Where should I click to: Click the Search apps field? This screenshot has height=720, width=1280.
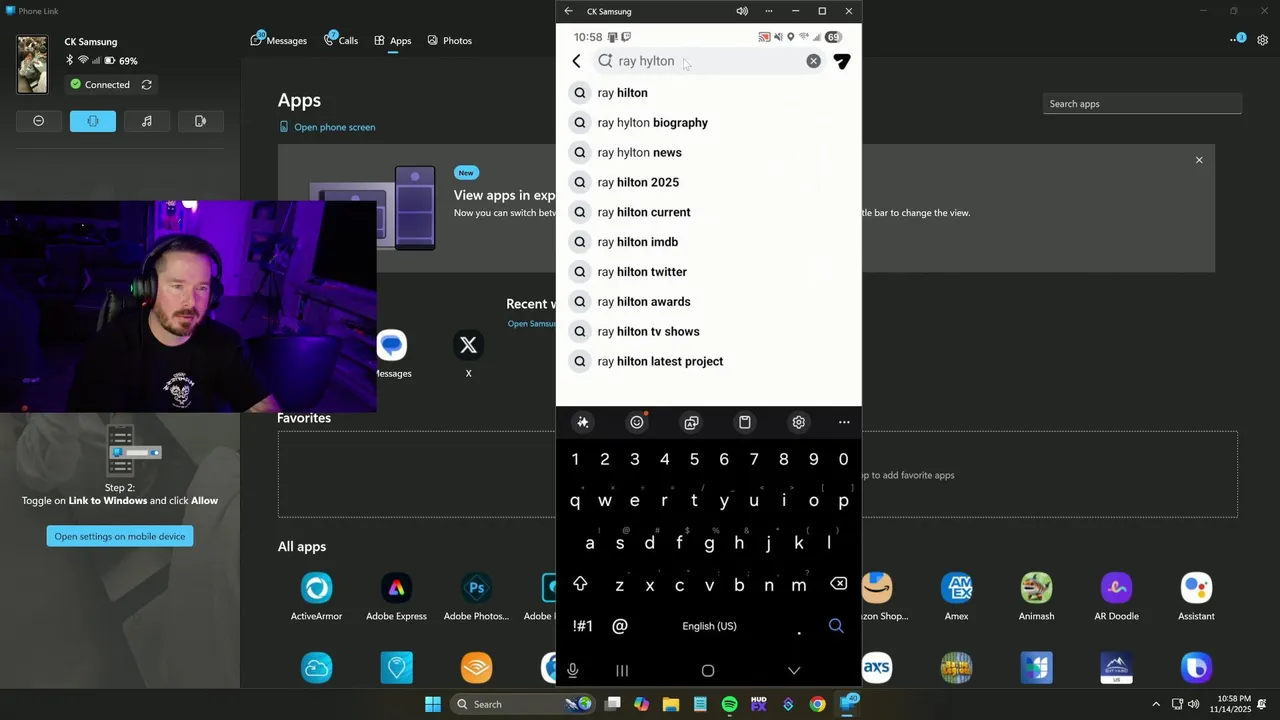click(x=1142, y=104)
